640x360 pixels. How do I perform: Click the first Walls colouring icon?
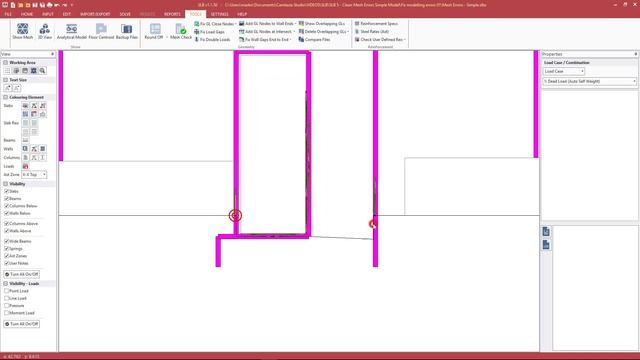(x=25, y=149)
